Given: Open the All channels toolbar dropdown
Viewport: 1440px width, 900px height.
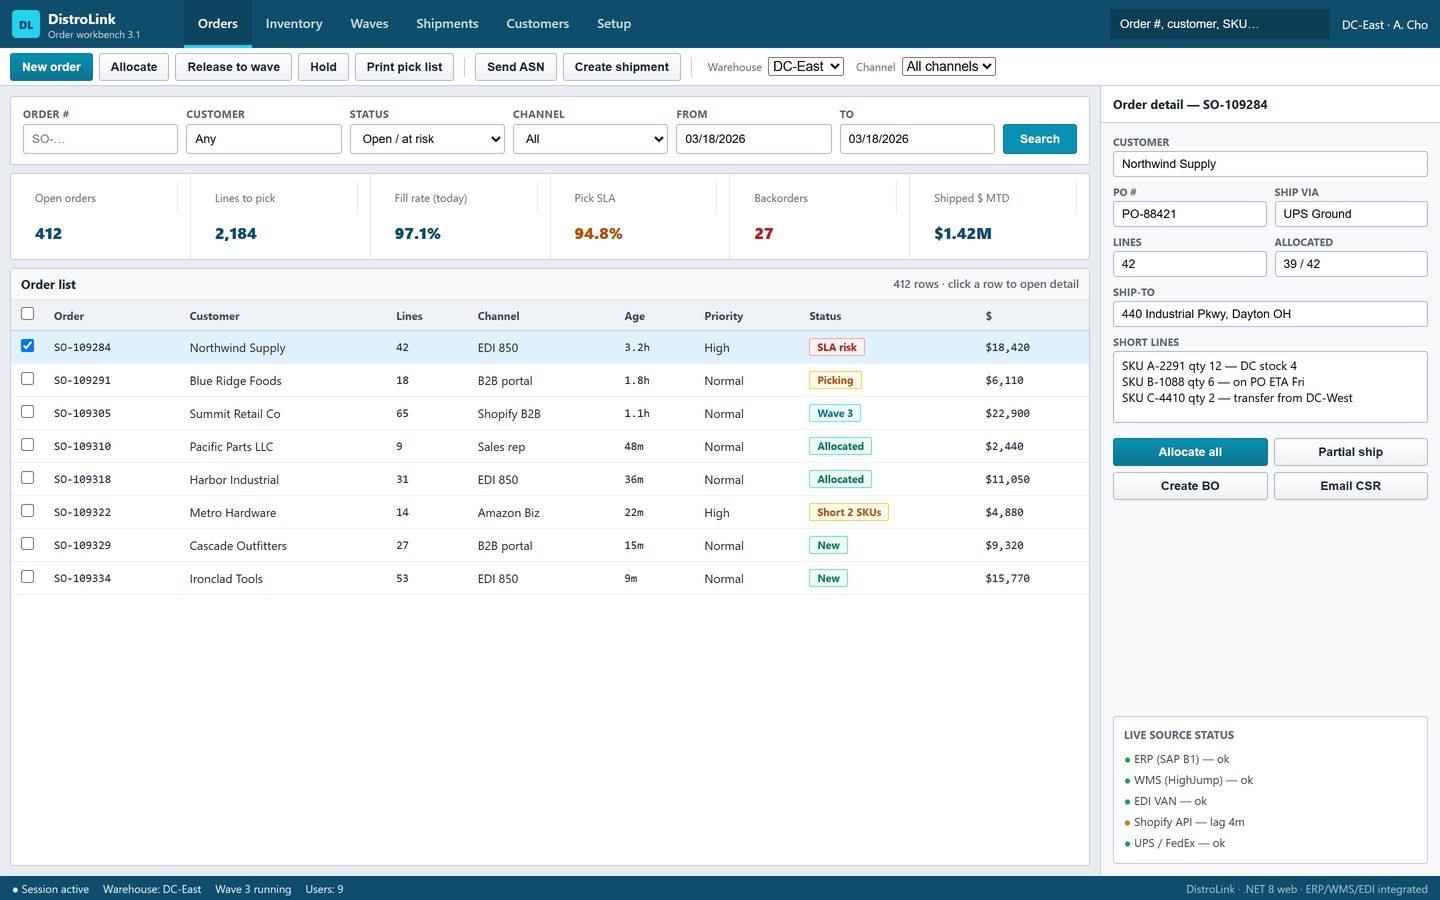Looking at the screenshot, I should [949, 67].
